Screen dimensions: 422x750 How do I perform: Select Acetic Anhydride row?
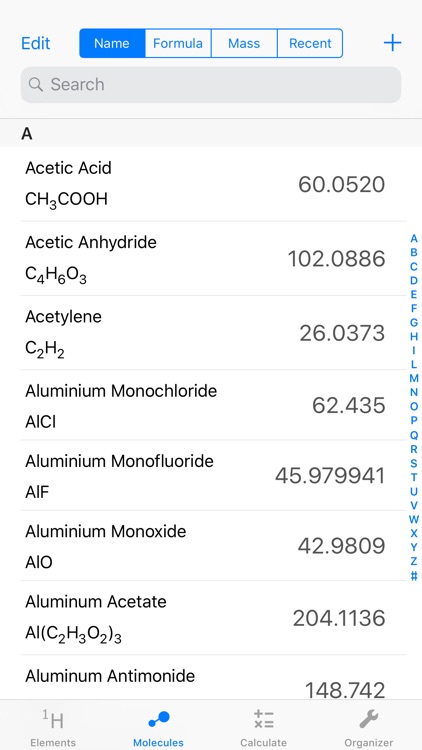pyautogui.click(x=211, y=258)
